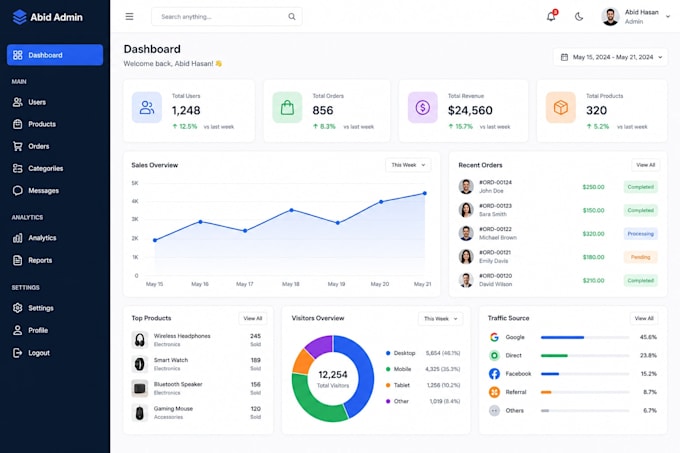The width and height of the screenshot is (680, 453).
Task: Click the Google traffic source icon
Action: coord(494,337)
